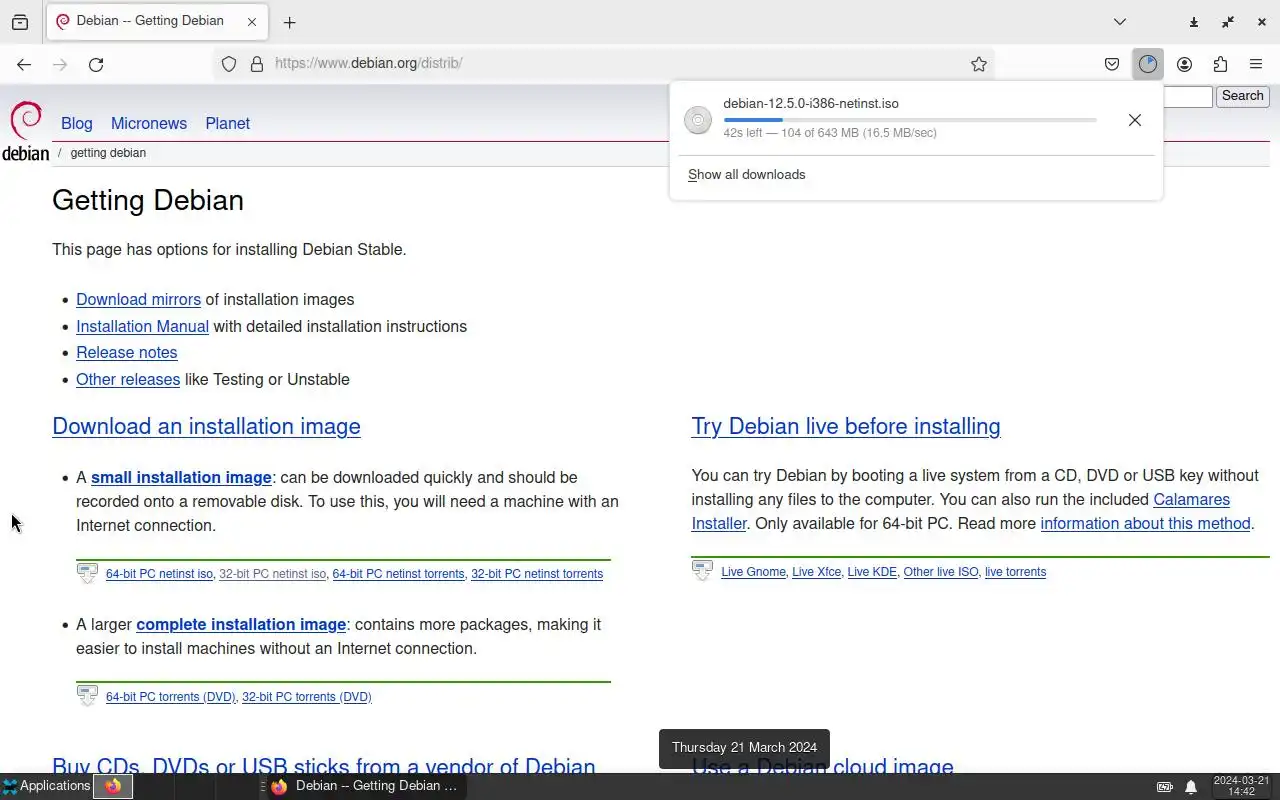Viewport: 1280px width, 800px height.
Task: Open the Micronews navigation link
Action: point(149,123)
